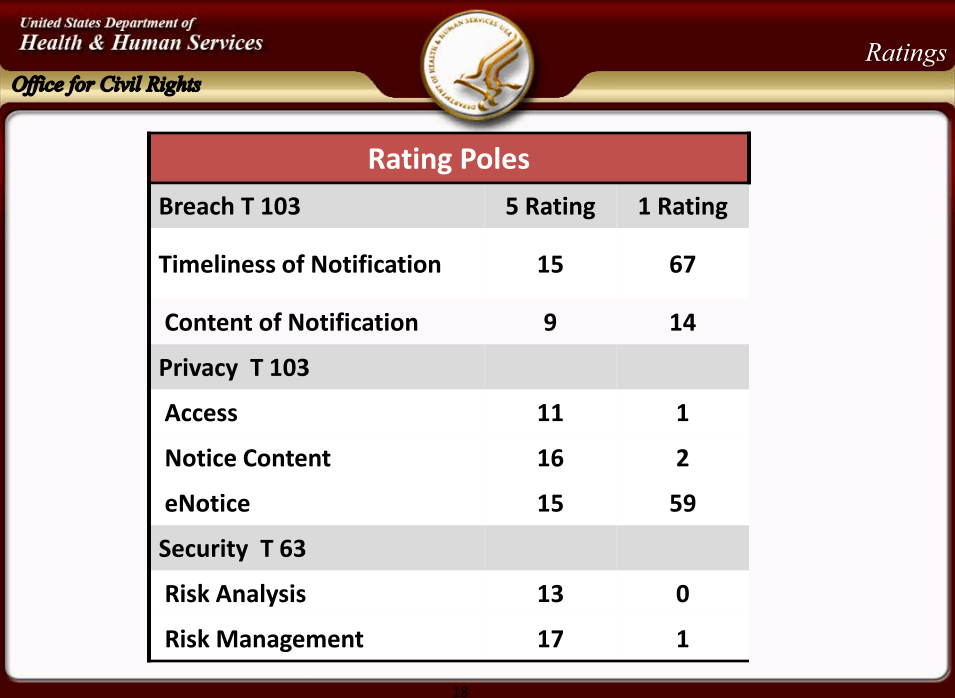Viewport: 955px width, 698px height.
Task: Click the value 11 in the Access row
Action: coord(551,413)
